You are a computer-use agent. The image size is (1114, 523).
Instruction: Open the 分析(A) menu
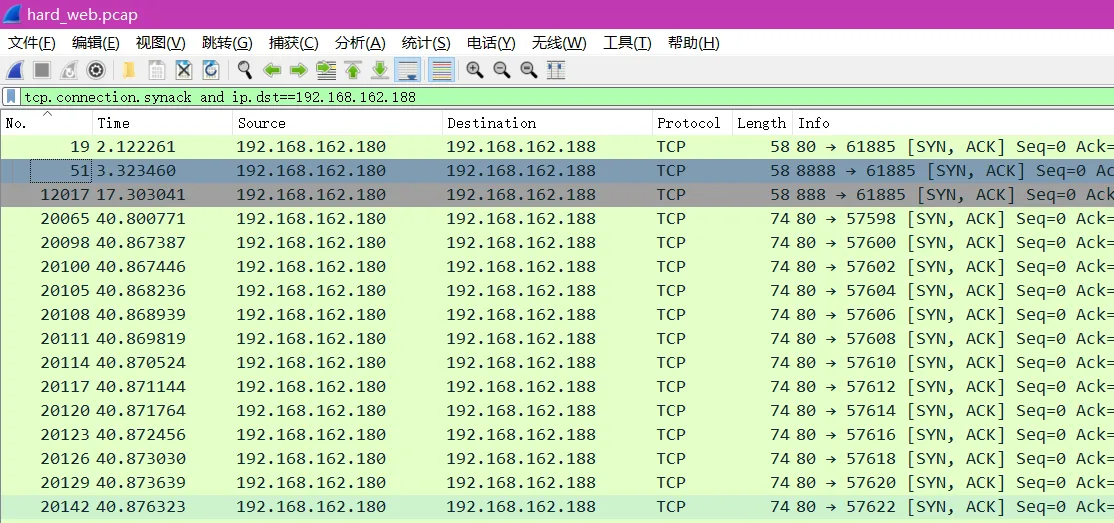pyautogui.click(x=360, y=43)
